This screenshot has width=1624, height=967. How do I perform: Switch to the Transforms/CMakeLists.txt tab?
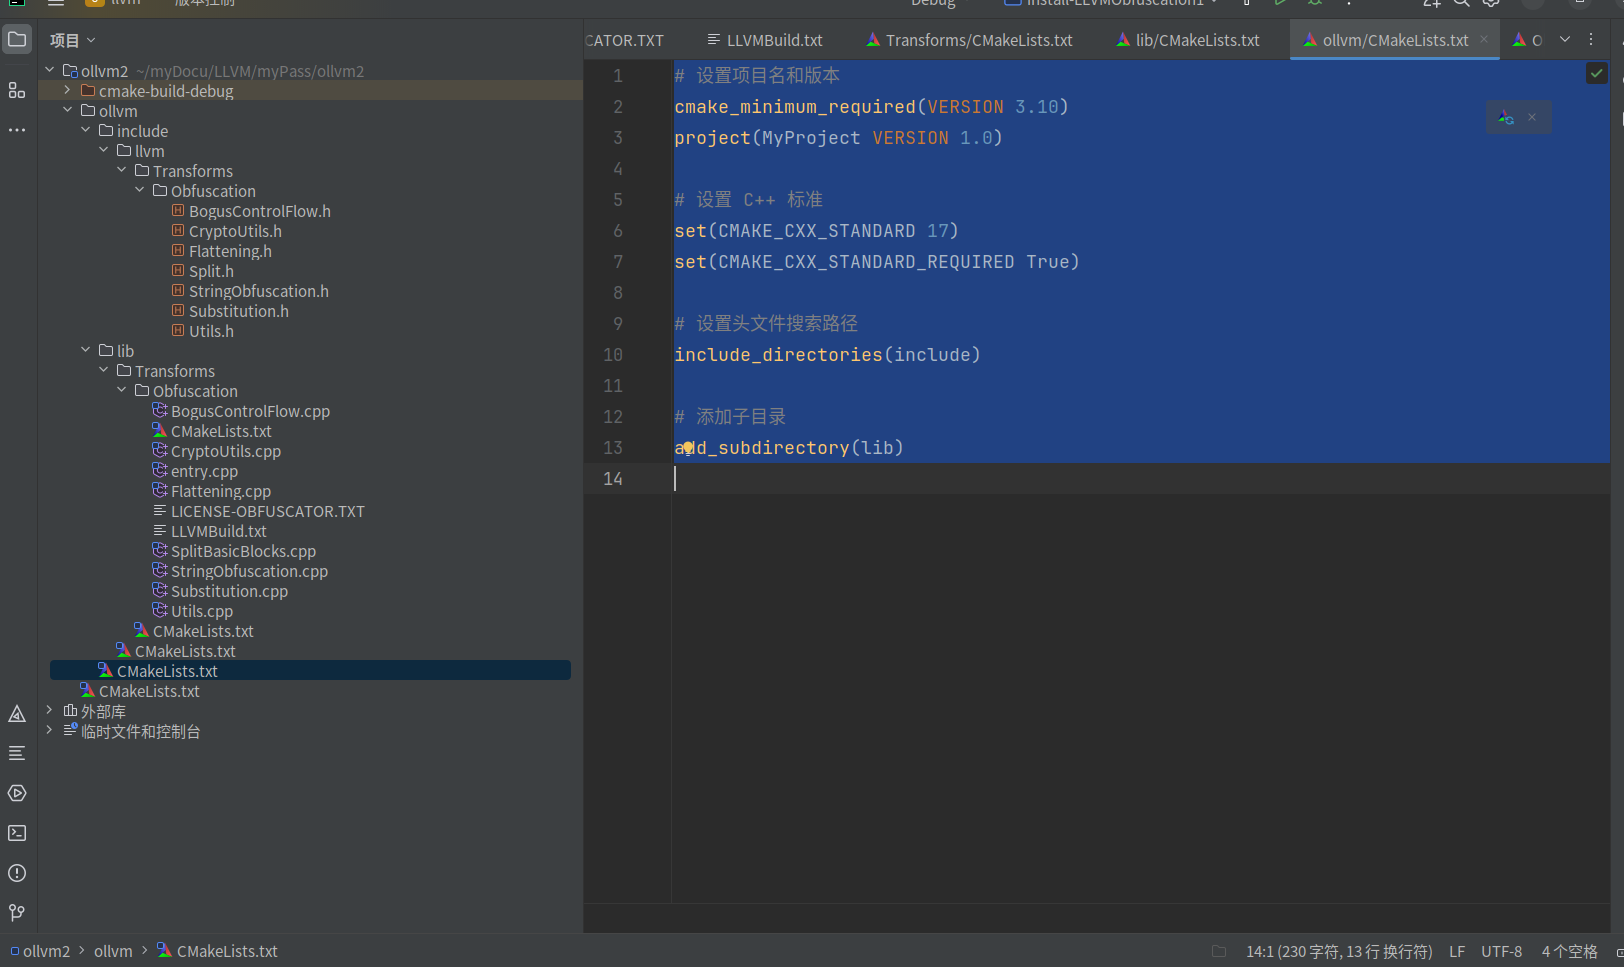(x=969, y=40)
